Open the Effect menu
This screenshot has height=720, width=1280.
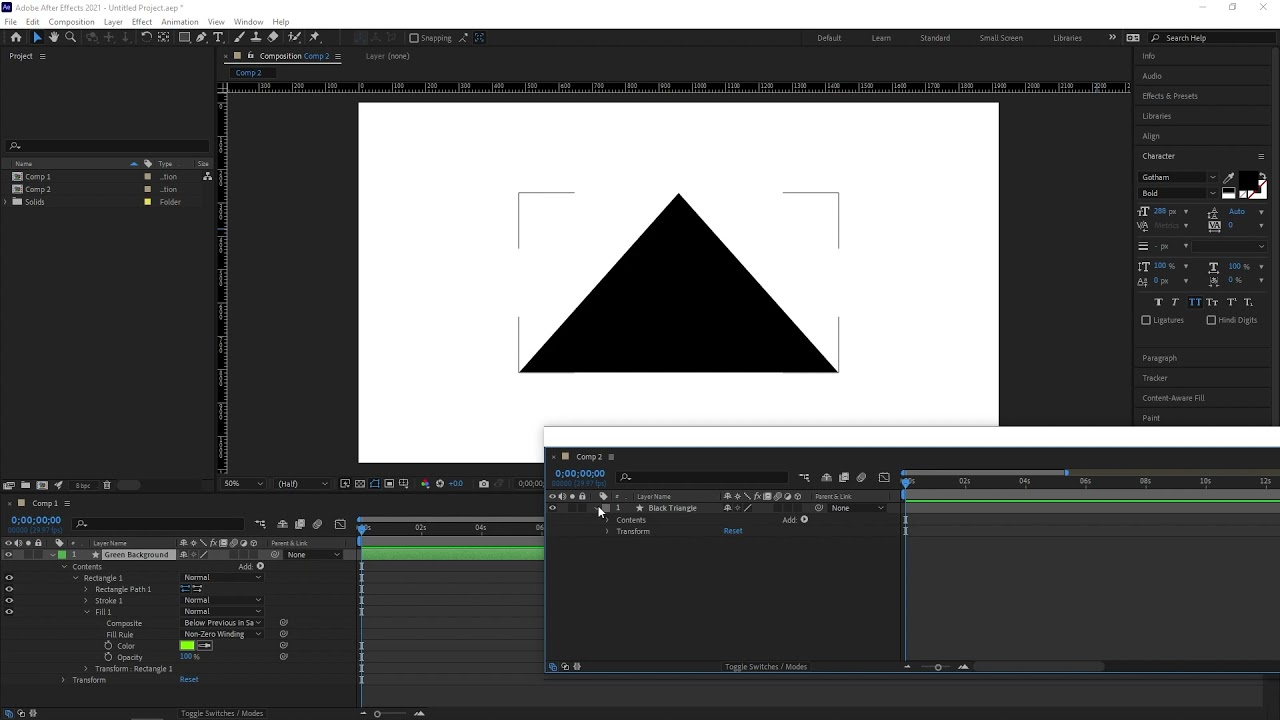click(142, 22)
